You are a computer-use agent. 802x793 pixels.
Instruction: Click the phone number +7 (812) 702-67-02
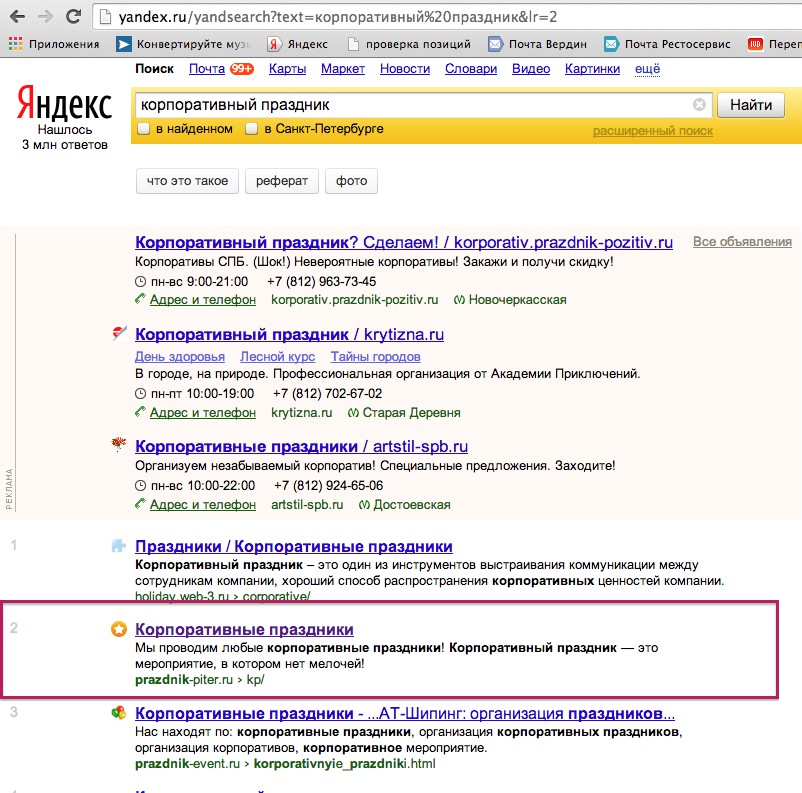click(327, 393)
